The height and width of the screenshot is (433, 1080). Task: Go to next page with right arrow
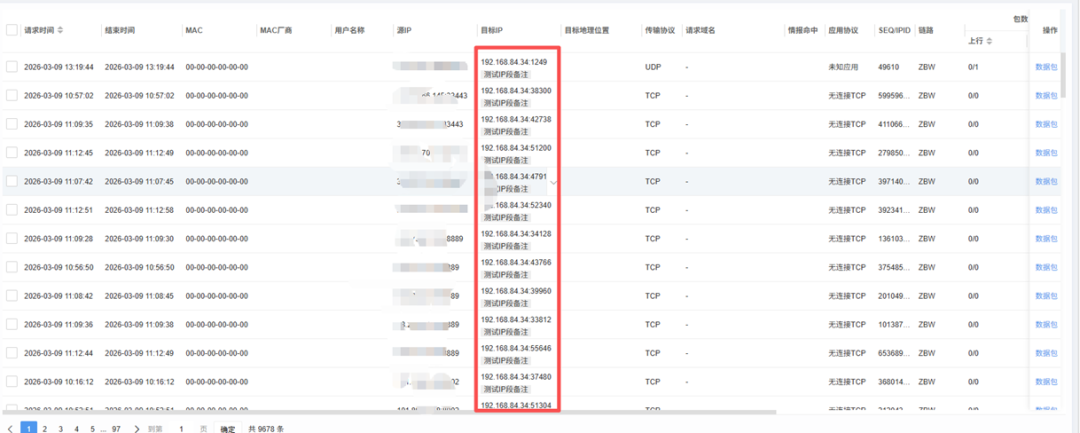pos(137,428)
